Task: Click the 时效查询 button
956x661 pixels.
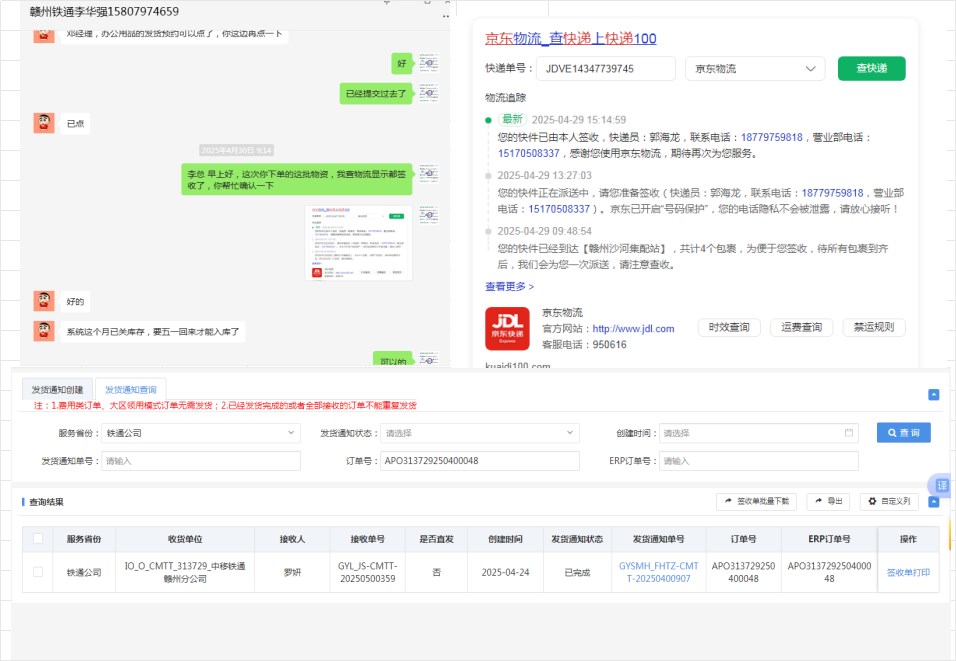Action: [x=729, y=327]
